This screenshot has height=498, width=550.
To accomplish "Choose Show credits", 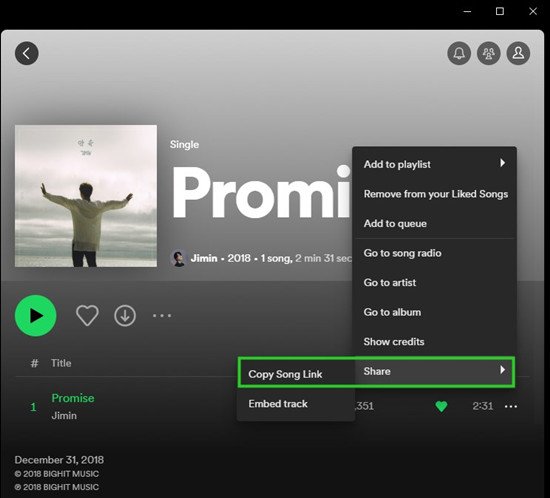I will coord(434,342).
